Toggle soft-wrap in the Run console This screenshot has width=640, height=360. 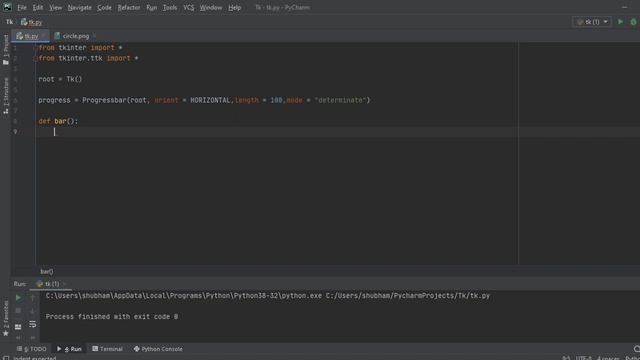(33, 324)
